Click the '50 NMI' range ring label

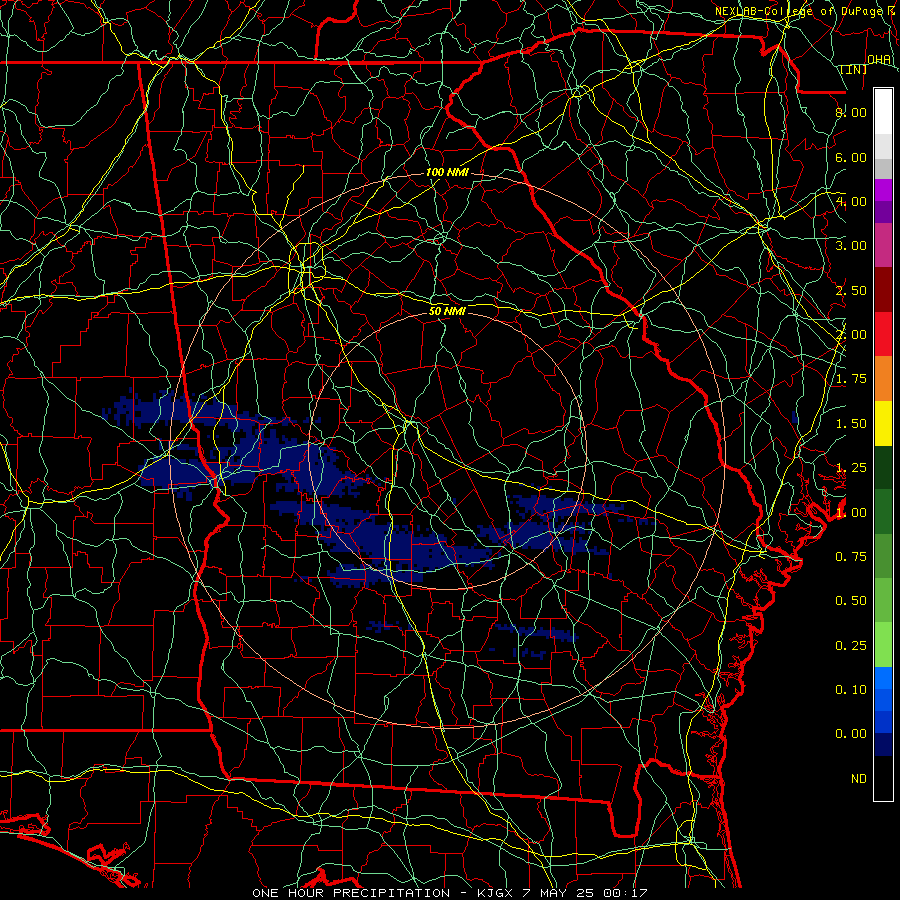[447, 311]
